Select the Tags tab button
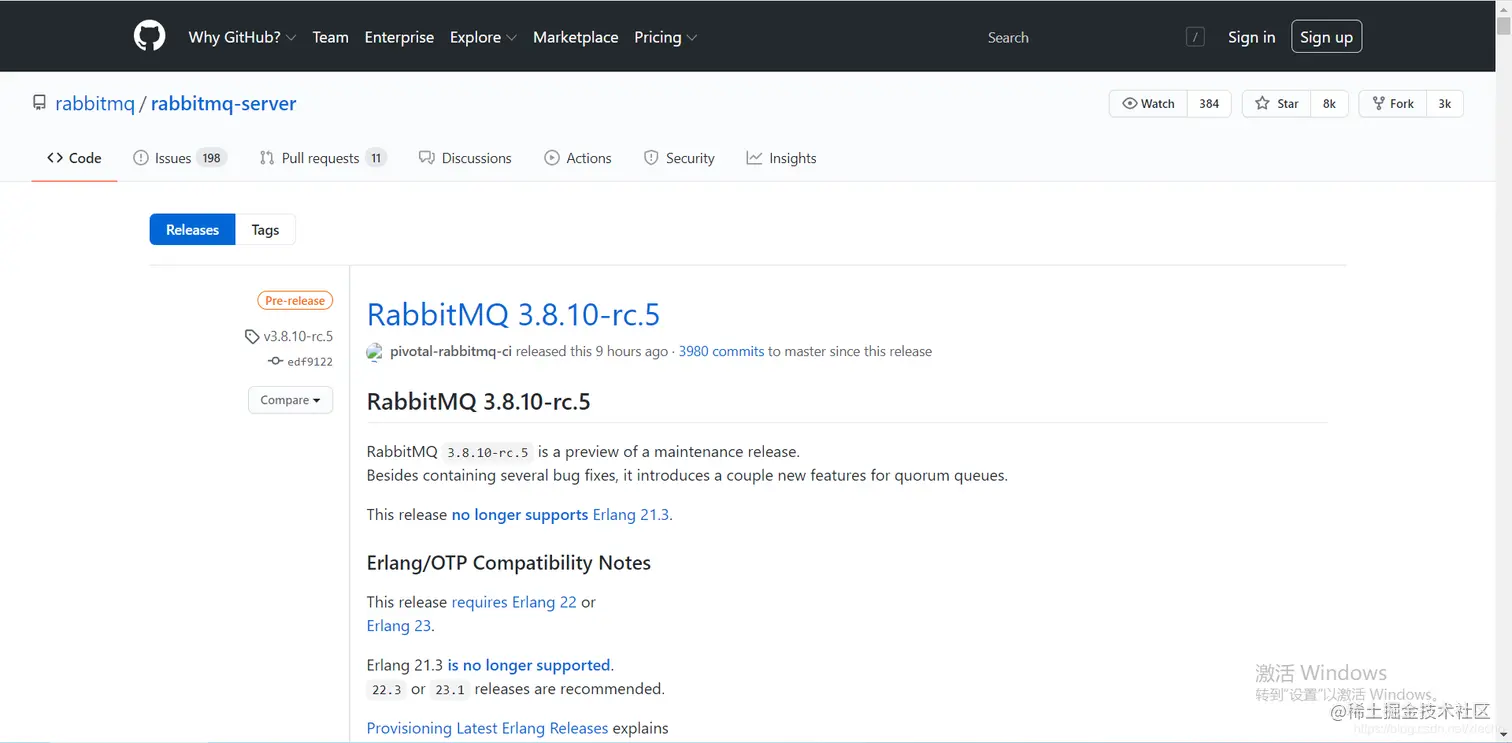 click(265, 230)
